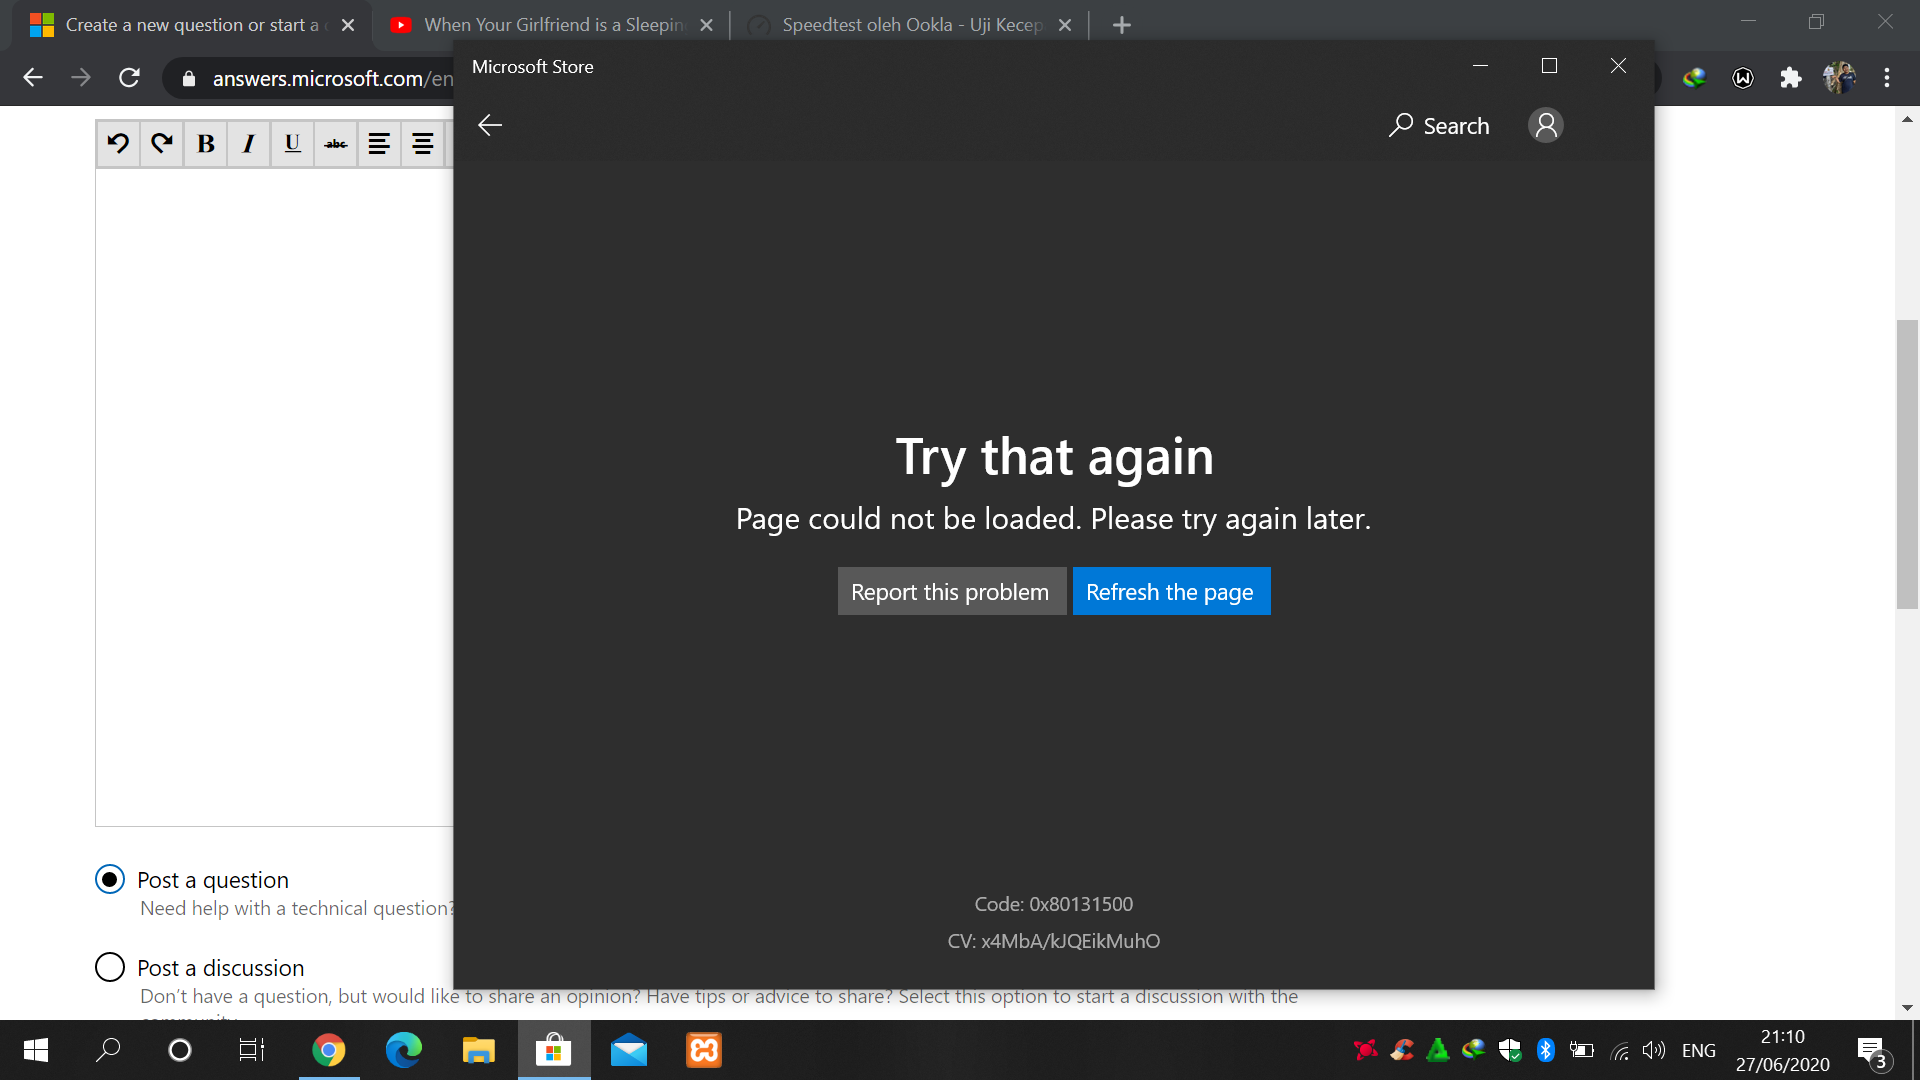This screenshot has width=1920, height=1080.
Task: Undo the last edit in the text editor
Action: coord(118,143)
